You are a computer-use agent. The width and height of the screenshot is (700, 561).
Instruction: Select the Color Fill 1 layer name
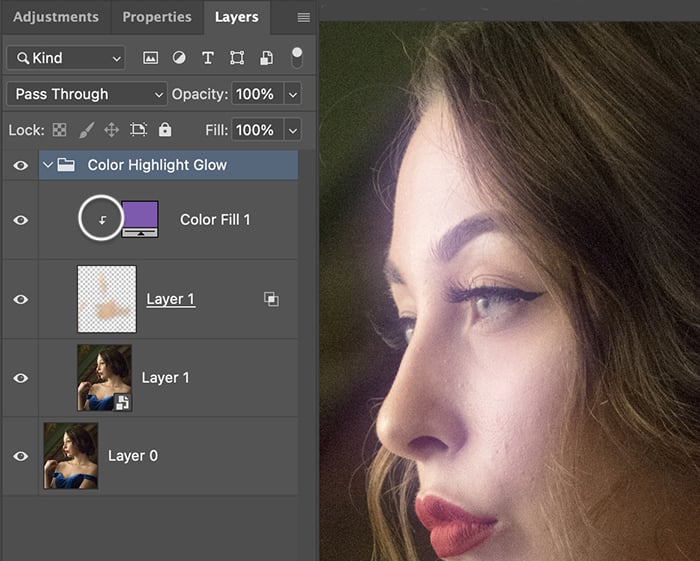215,220
